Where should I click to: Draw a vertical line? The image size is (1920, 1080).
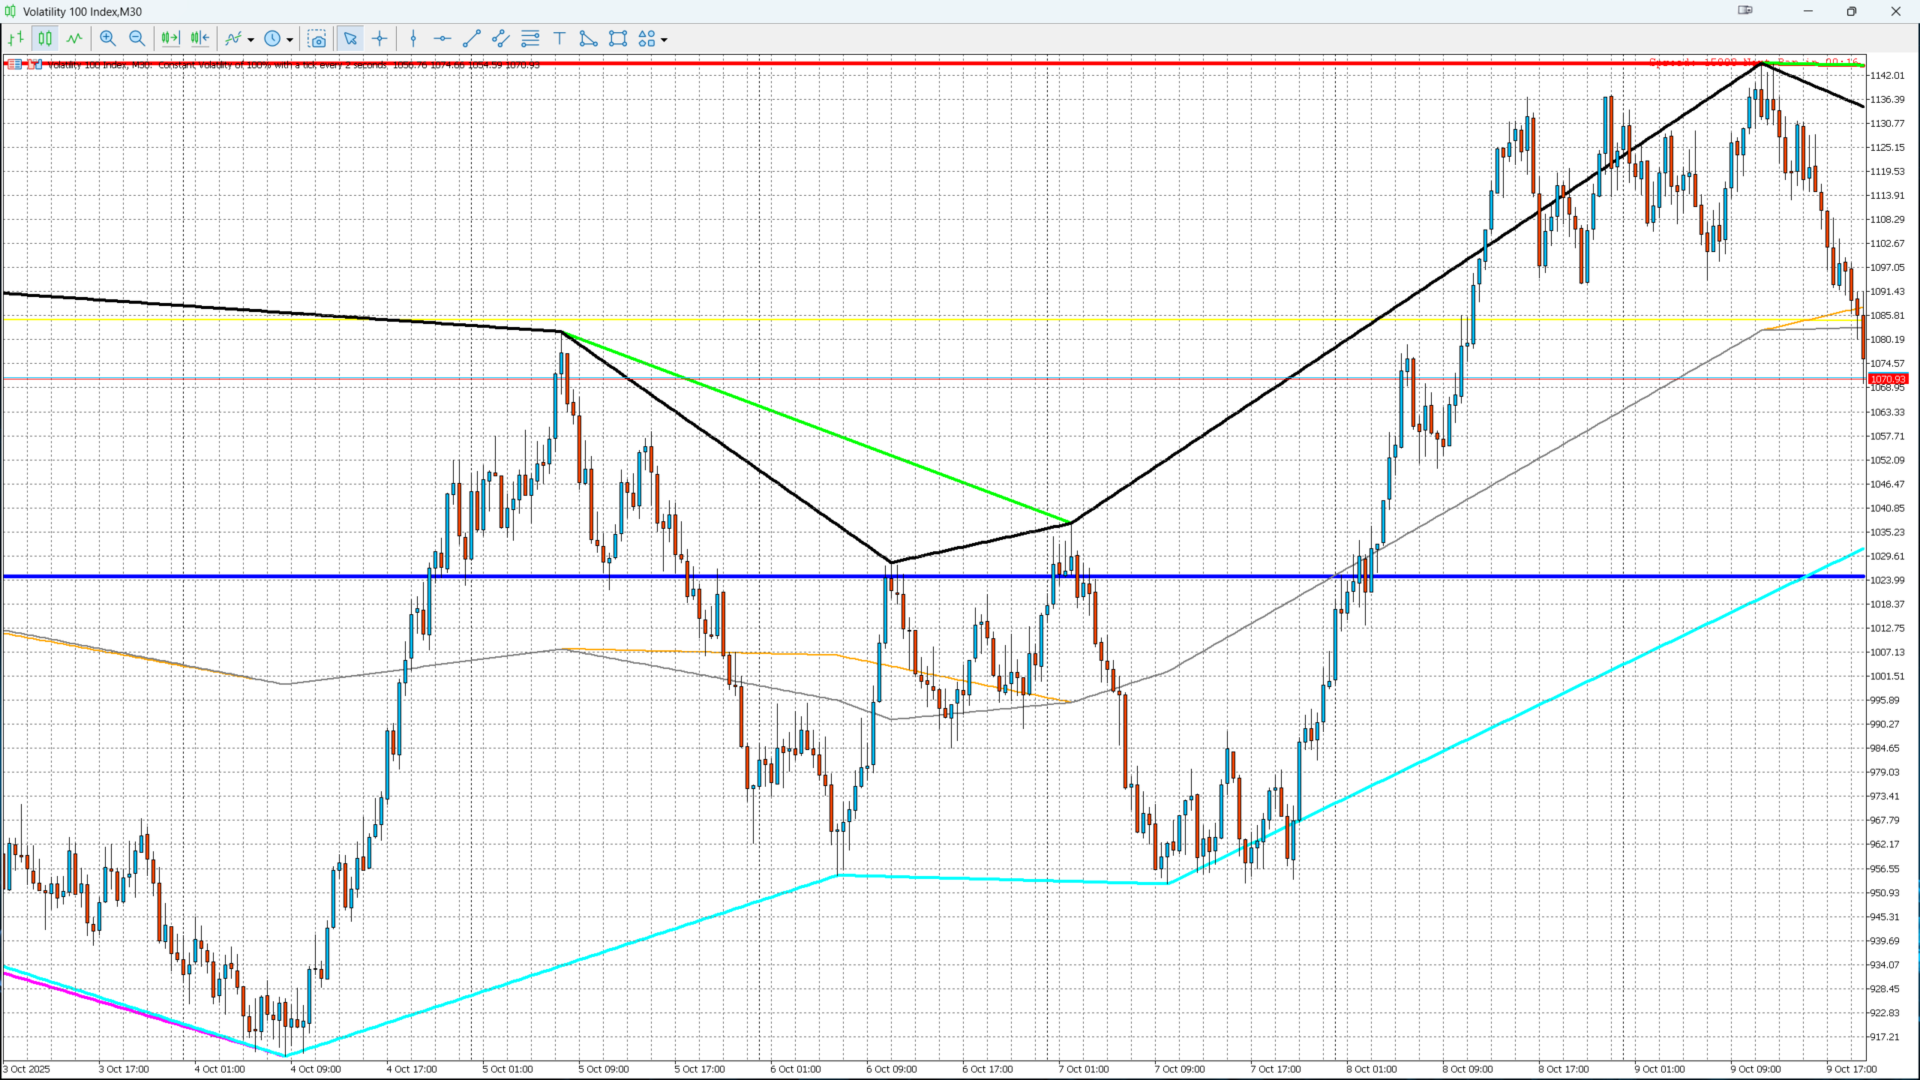(413, 39)
